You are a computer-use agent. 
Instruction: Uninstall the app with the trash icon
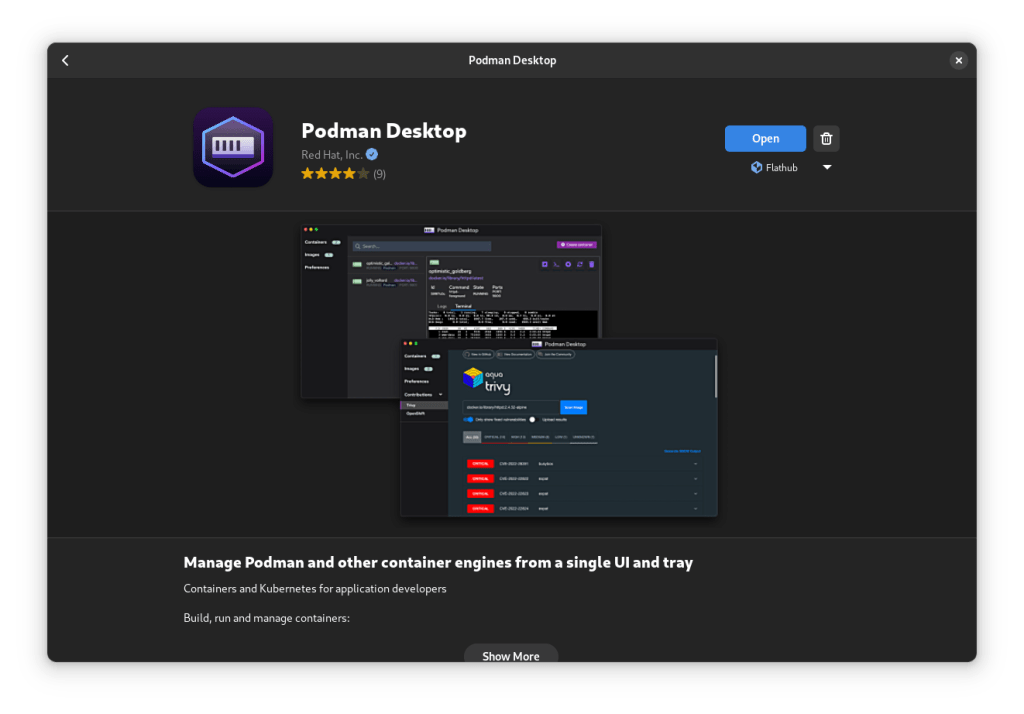click(825, 139)
